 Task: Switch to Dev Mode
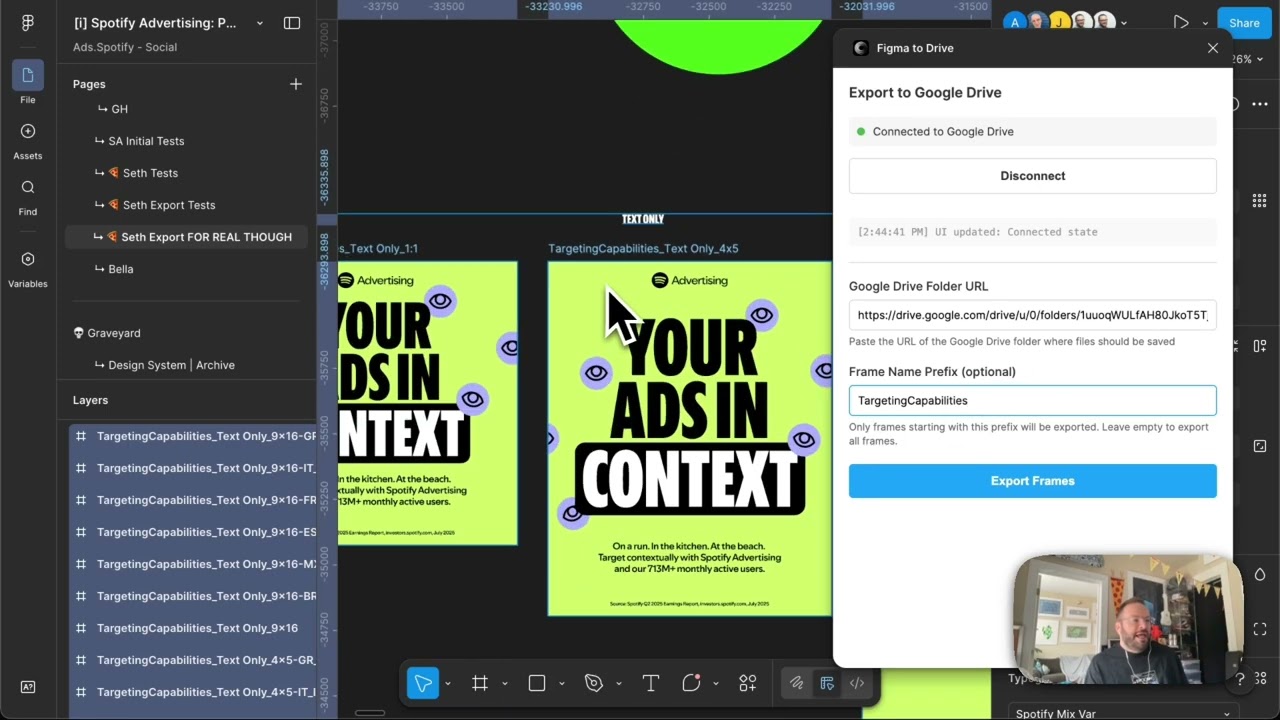coord(857,683)
